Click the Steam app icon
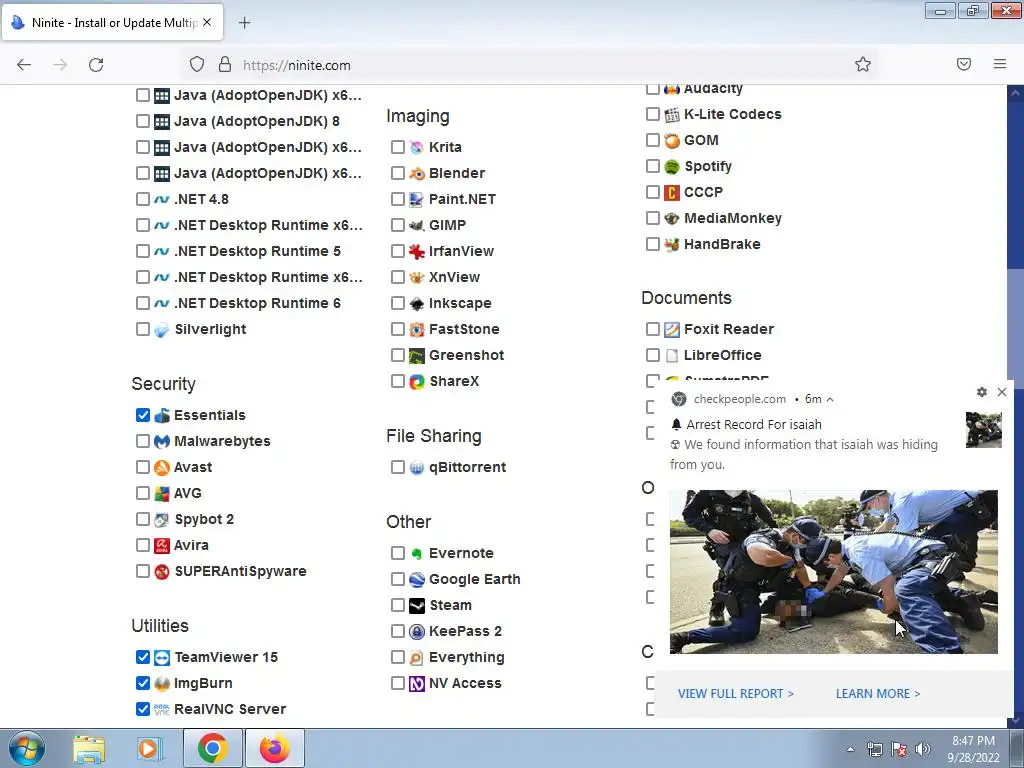Screen dimensions: 1024x768 click(417, 605)
